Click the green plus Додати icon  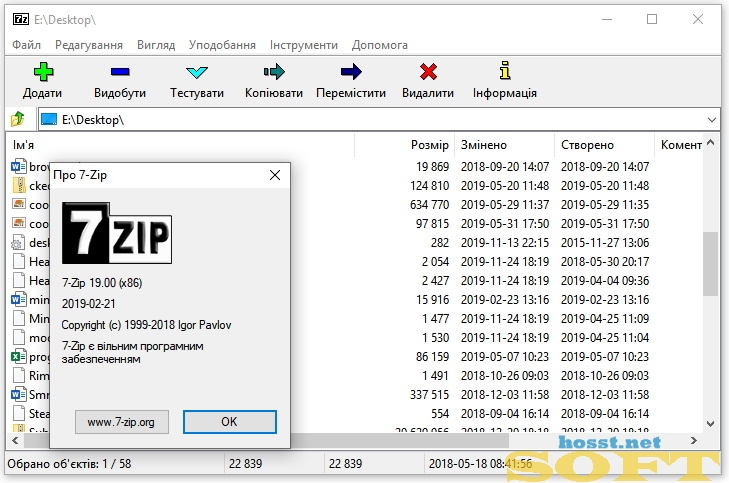[x=43, y=72]
